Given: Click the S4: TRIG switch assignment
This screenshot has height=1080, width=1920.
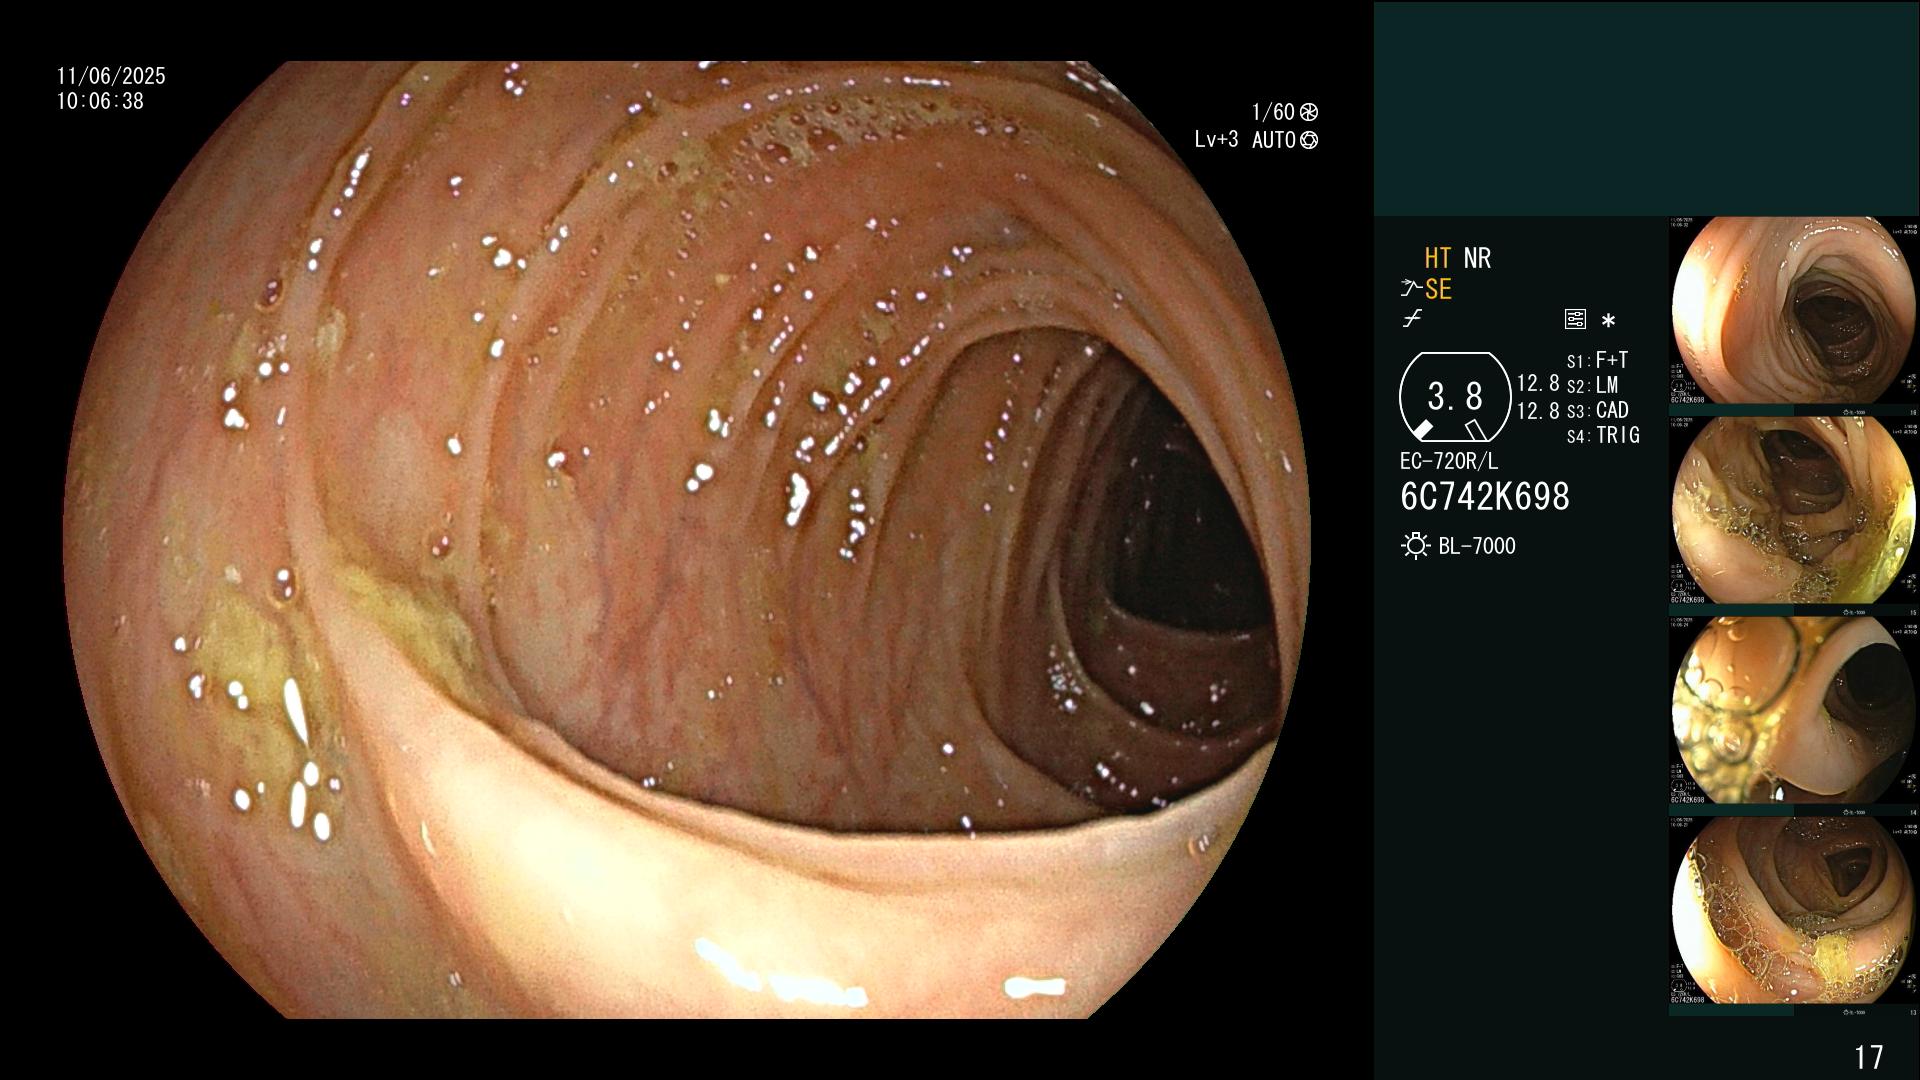Looking at the screenshot, I should click(1603, 435).
